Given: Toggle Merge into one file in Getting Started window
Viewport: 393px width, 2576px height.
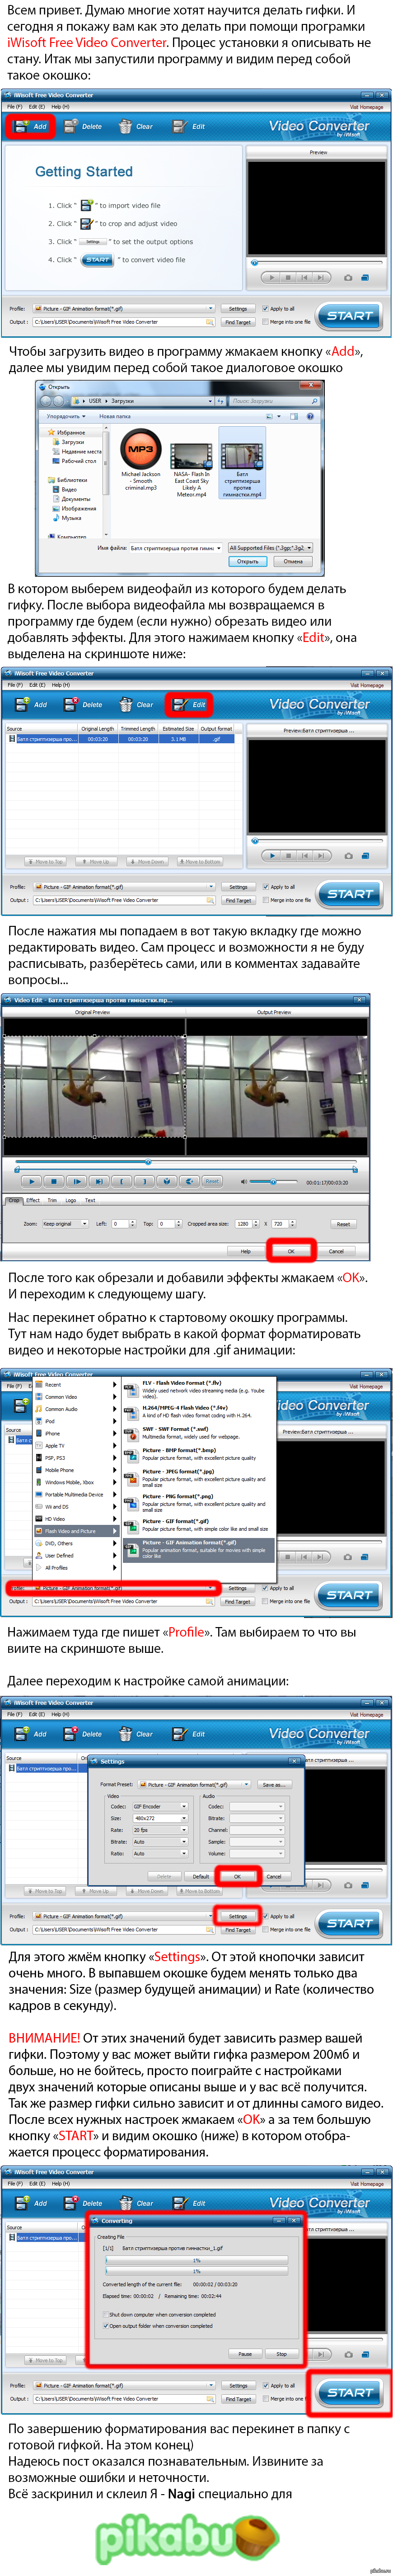Looking at the screenshot, I should [265, 322].
